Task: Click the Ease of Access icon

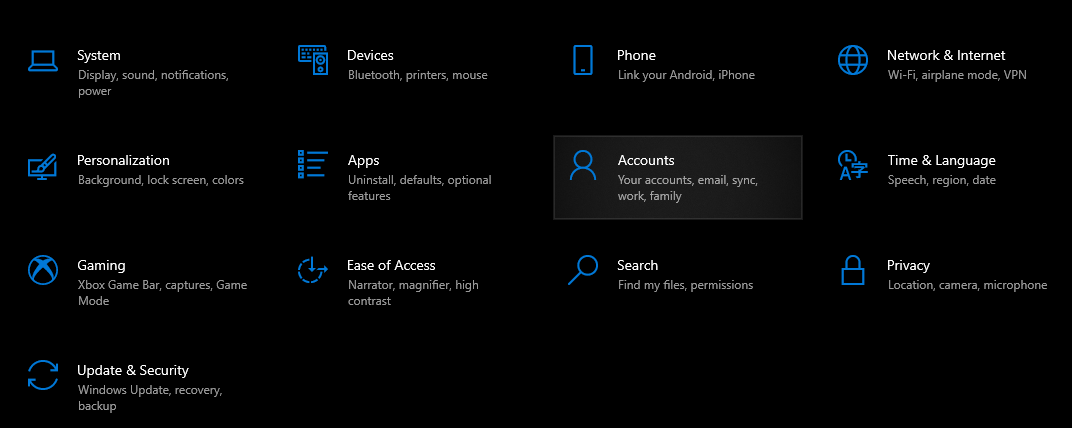Action: pyautogui.click(x=313, y=270)
